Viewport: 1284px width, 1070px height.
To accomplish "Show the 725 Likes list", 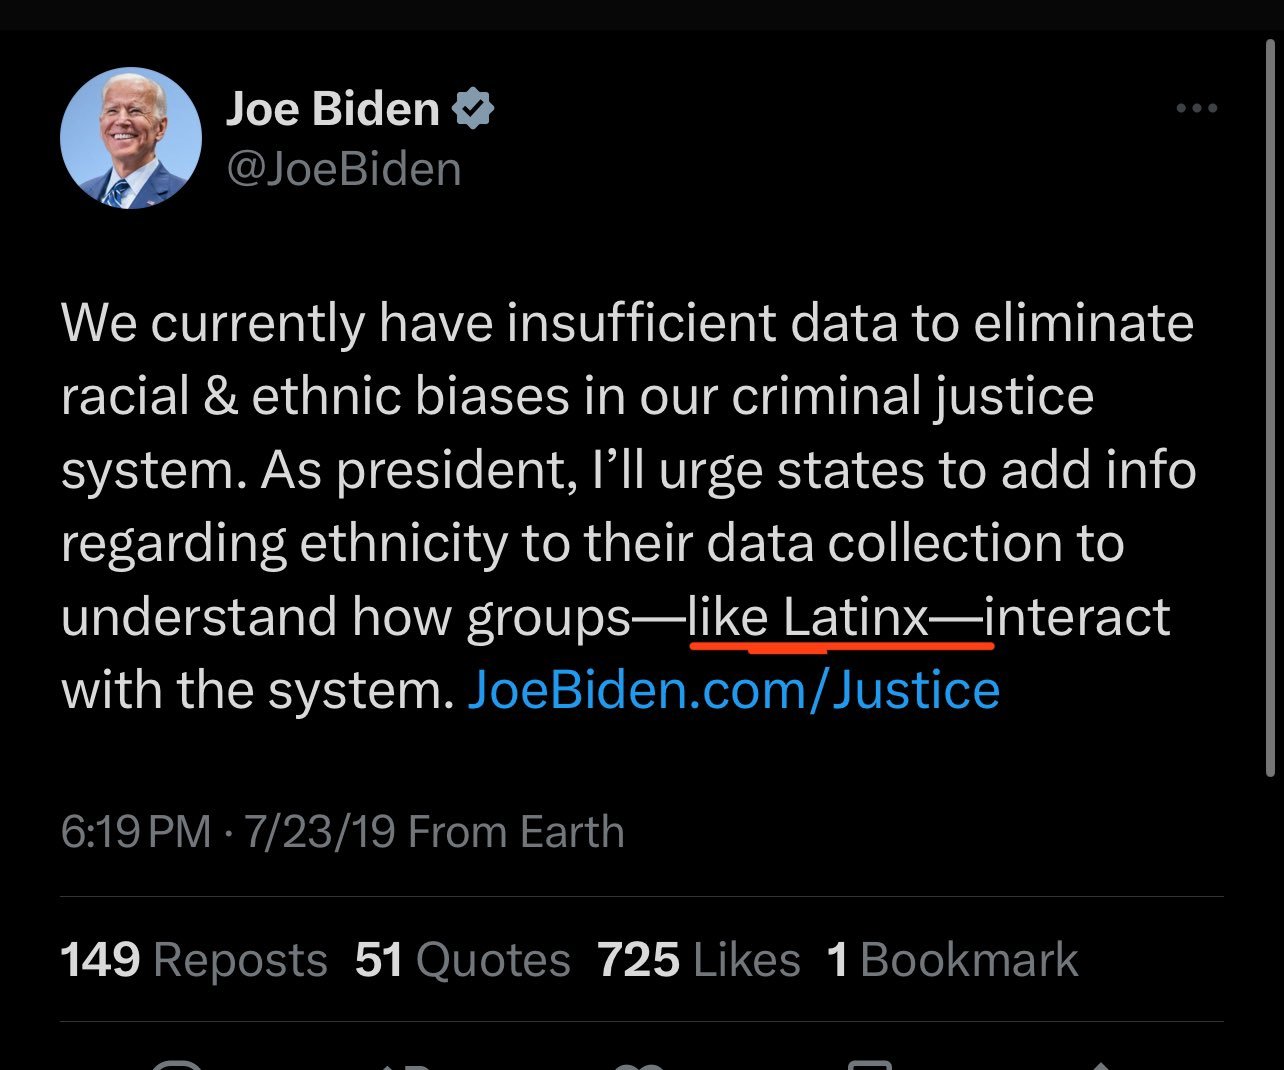I will pyautogui.click(x=698, y=960).
